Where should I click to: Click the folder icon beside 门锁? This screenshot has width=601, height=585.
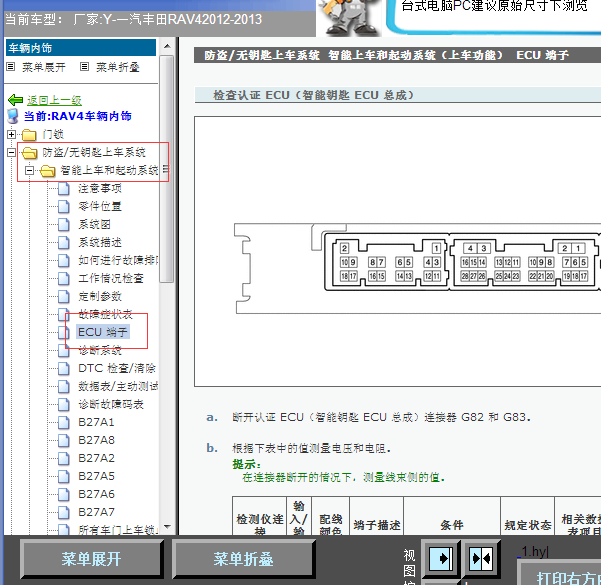[29, 135]
